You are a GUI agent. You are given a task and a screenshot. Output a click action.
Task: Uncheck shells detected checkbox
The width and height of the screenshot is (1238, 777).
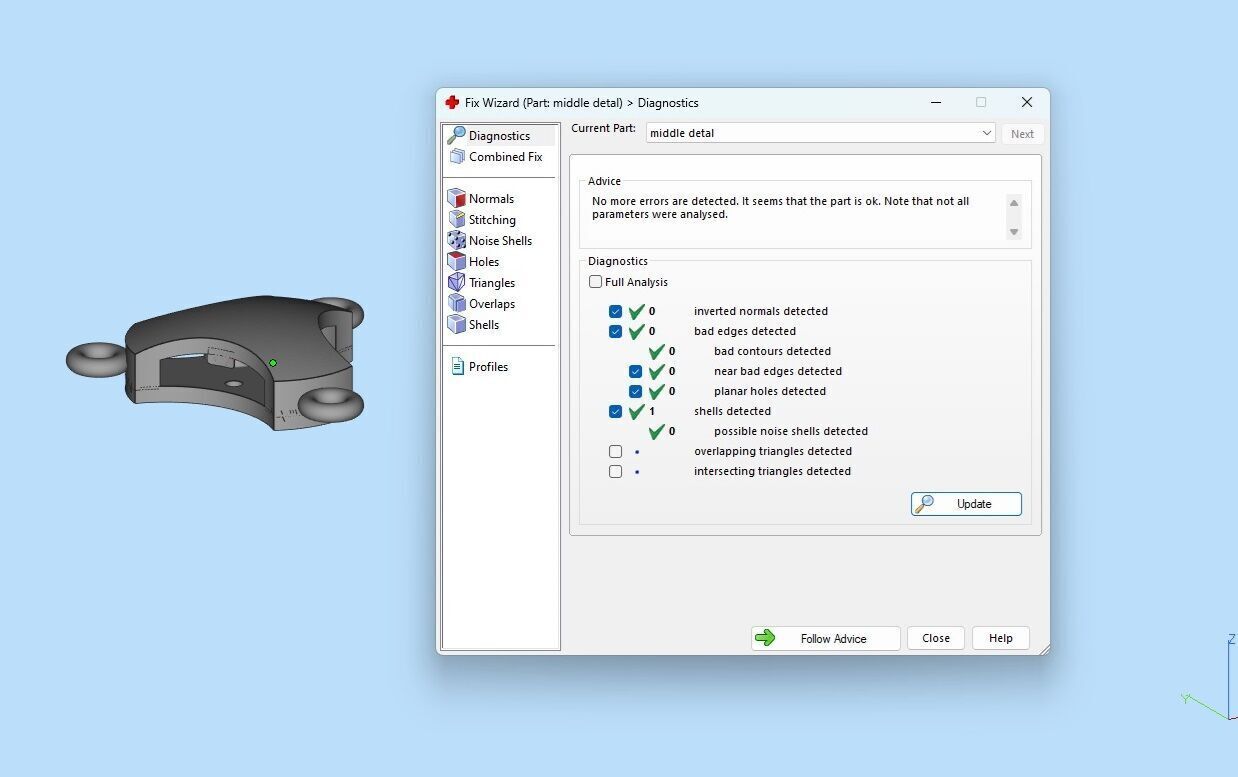pyautogui.click(x=615, y=411)
